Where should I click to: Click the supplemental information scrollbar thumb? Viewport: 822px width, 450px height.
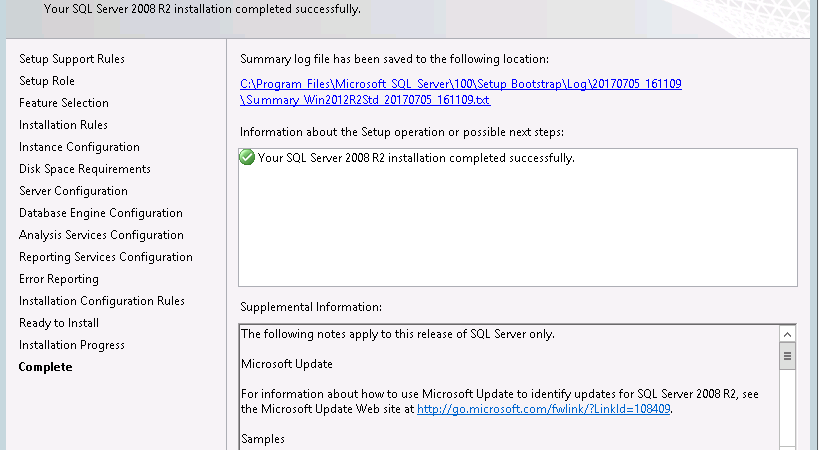(x=787, y=356)
